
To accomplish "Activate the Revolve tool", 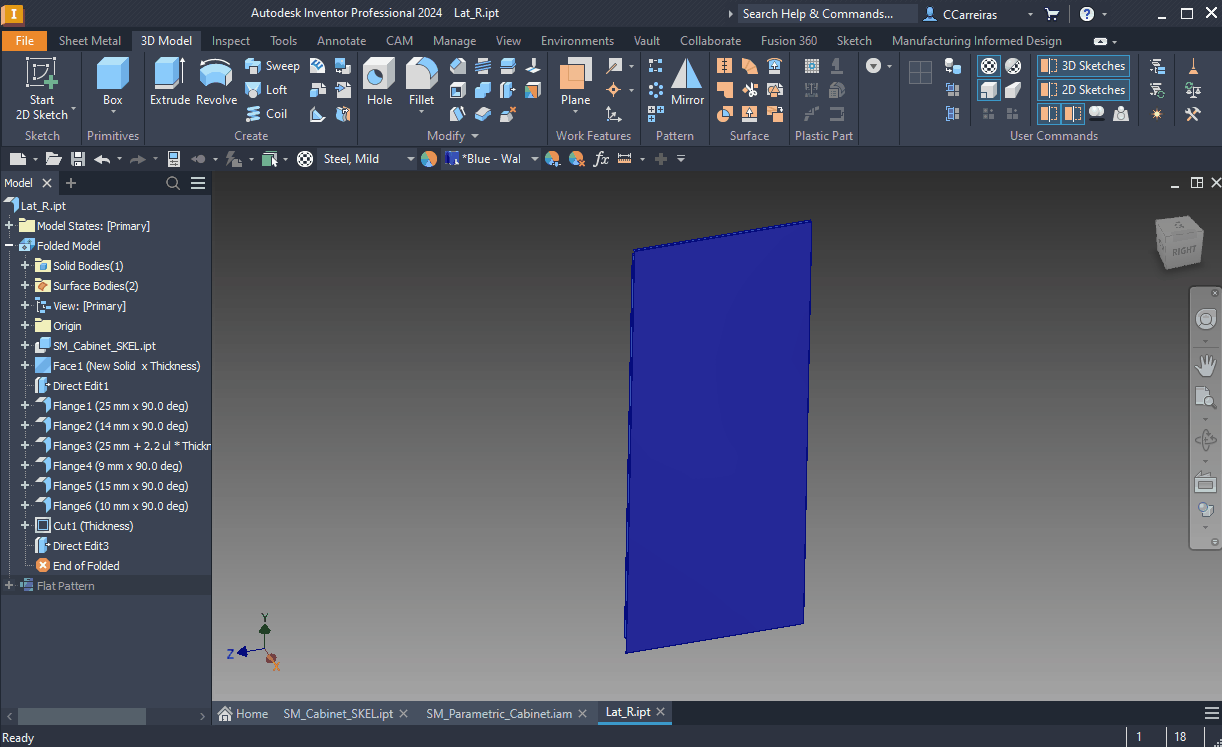I will tap(215, 84).
